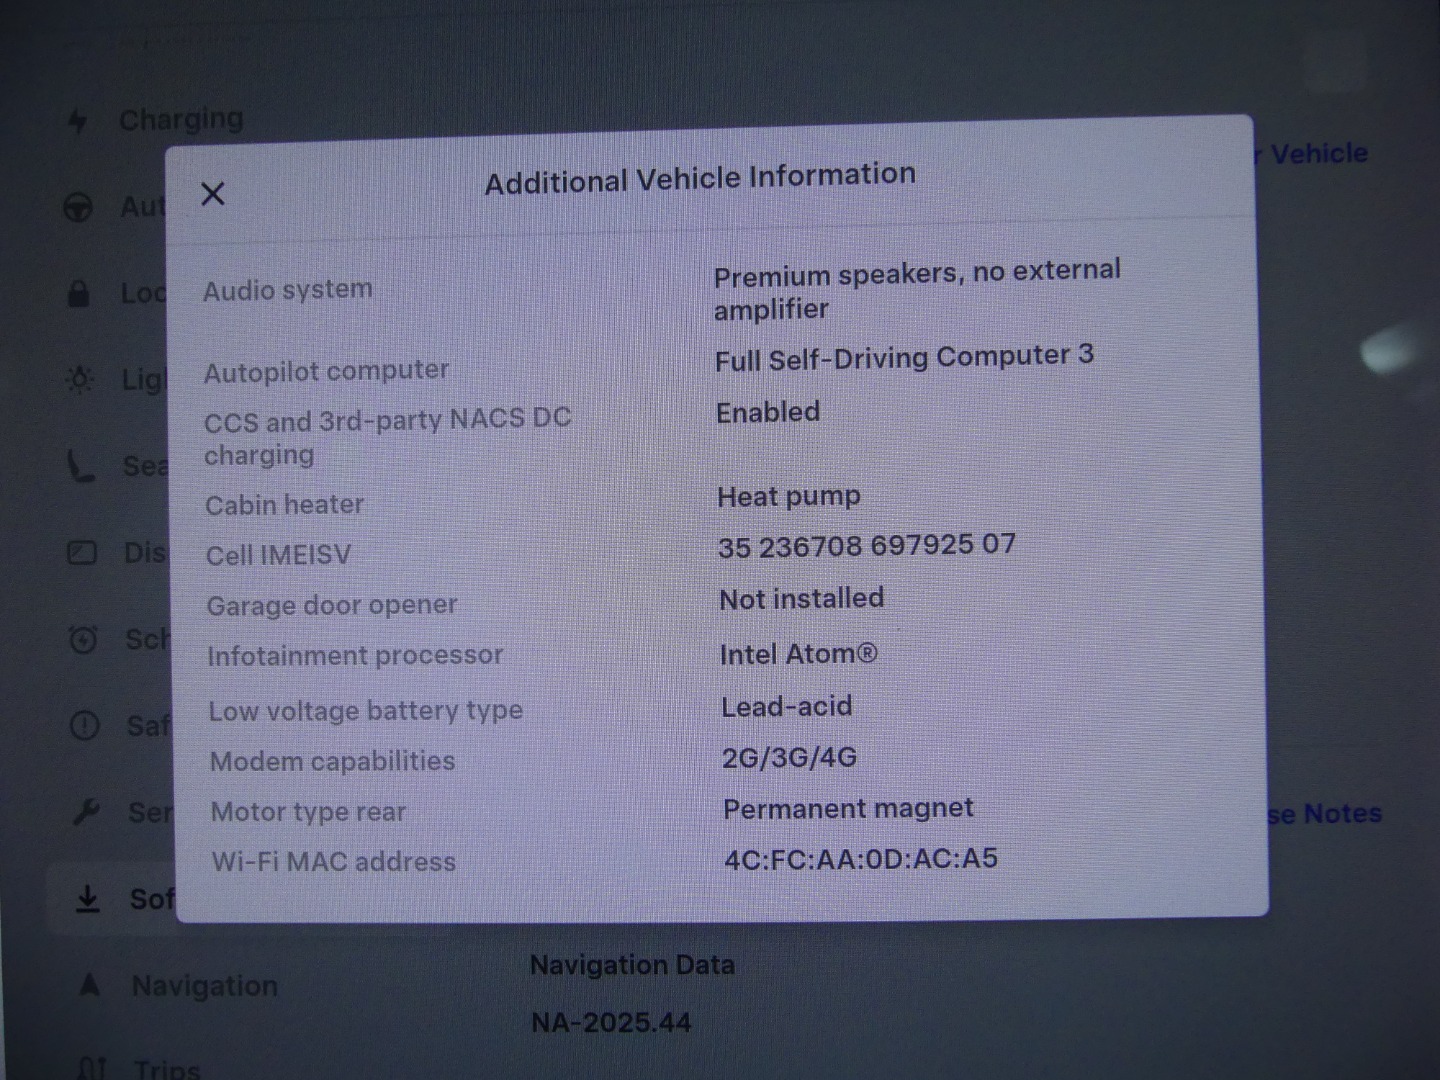Tap the Vehicle link behind the dialog
Image resolution: width=1440 pixels, height=1080 pixels.
click(x=1318, y=154)
